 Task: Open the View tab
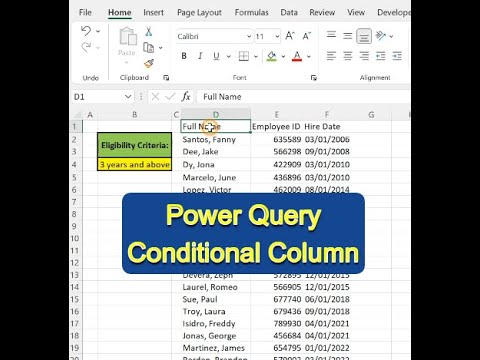pyautogui.click(x=356, y=13)
